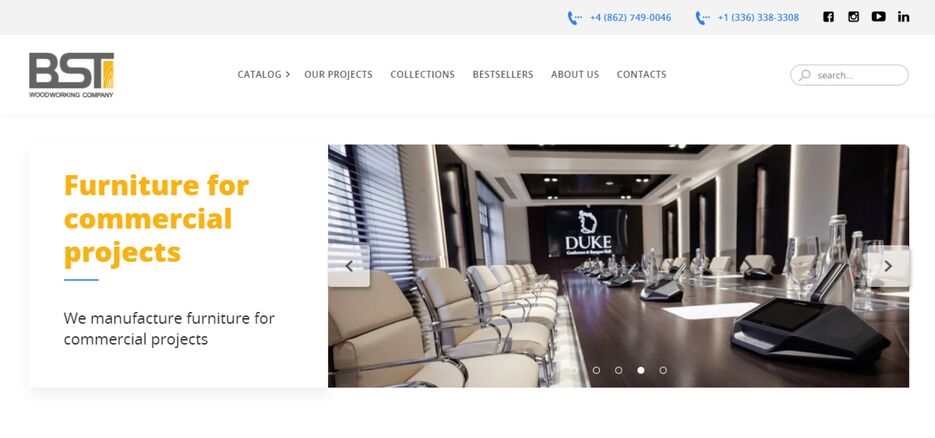The width and height of the screenshot is (935, 438).
Task: Focus the search input field
Action: [x=849, y=75]
